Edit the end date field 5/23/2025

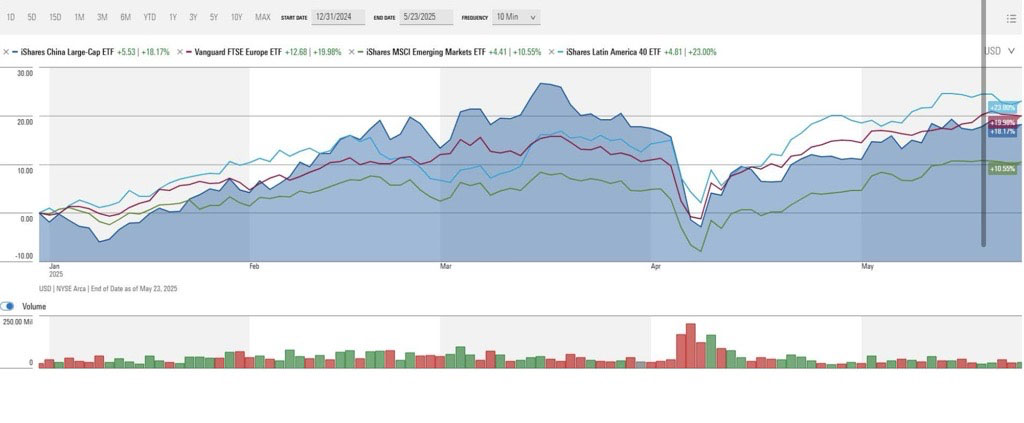click(426, 17)
